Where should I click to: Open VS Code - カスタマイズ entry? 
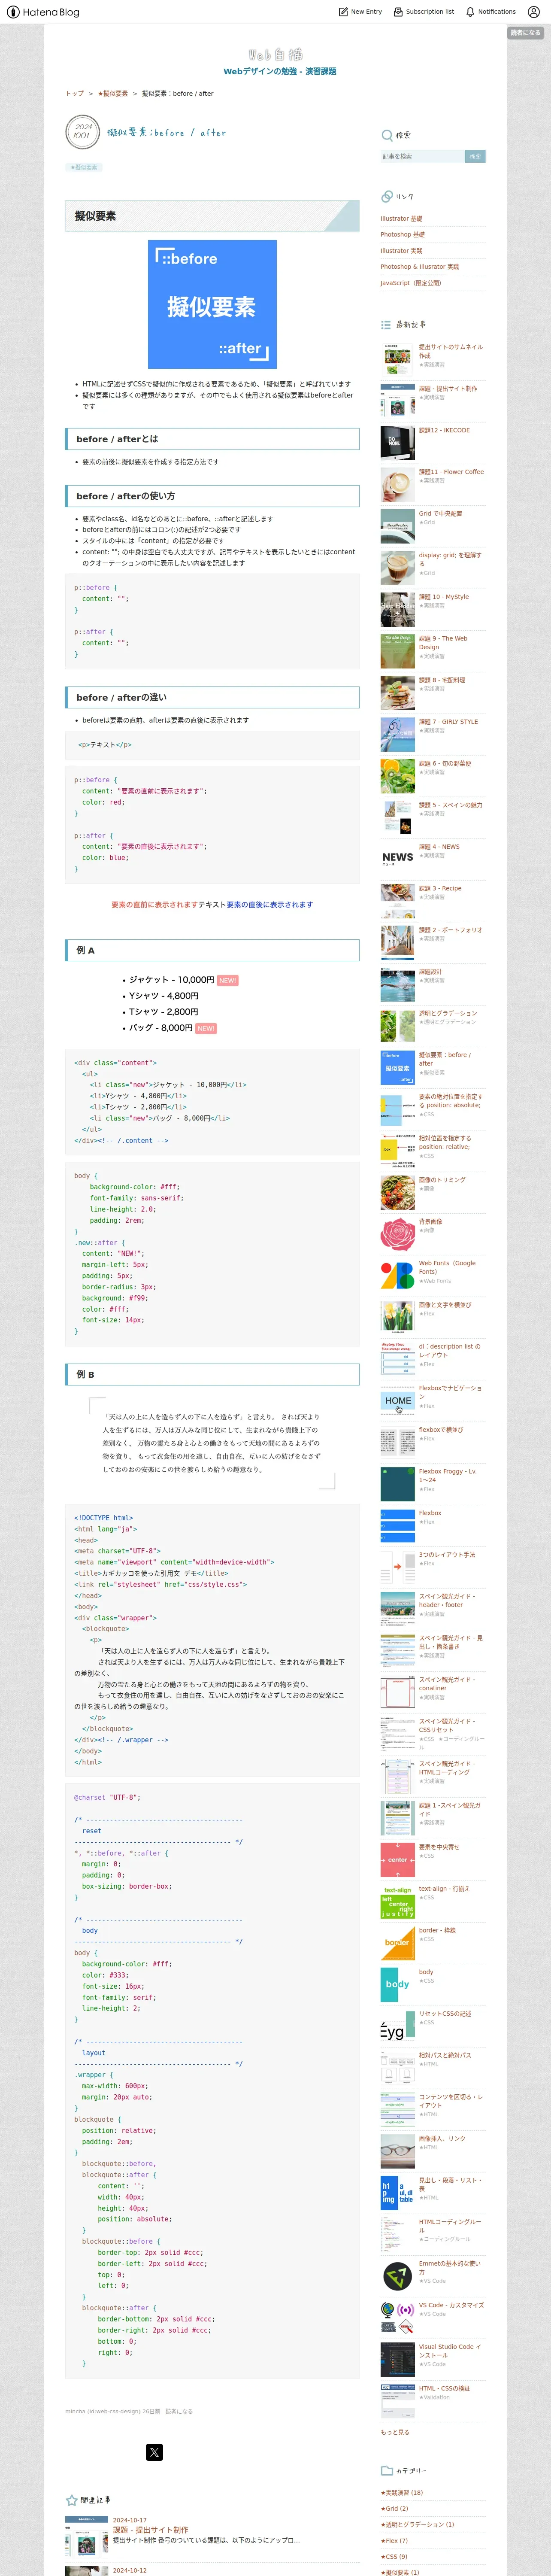pyautogui.click(x=451, y=2305)
